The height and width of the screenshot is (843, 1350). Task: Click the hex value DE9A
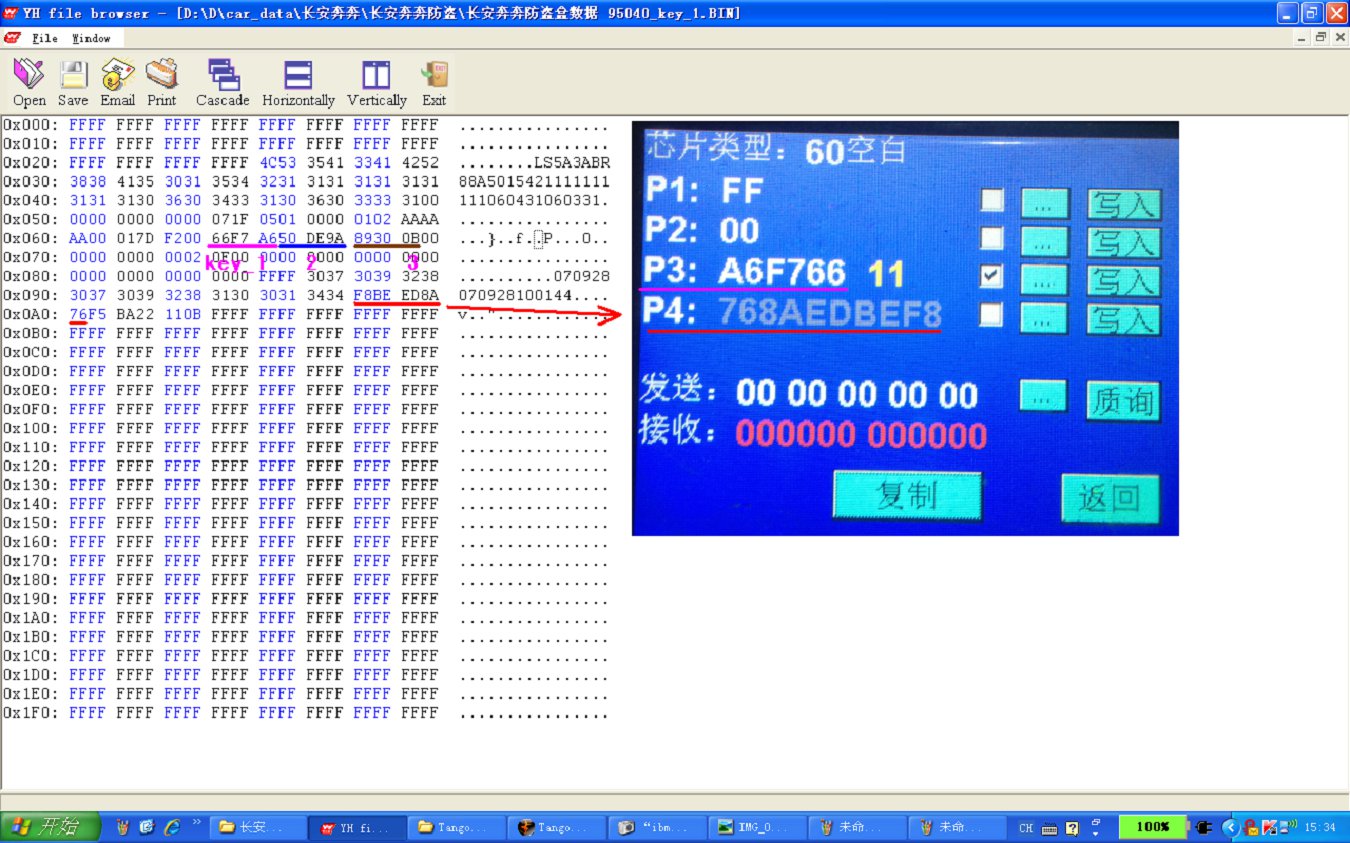tap(325, 239)
